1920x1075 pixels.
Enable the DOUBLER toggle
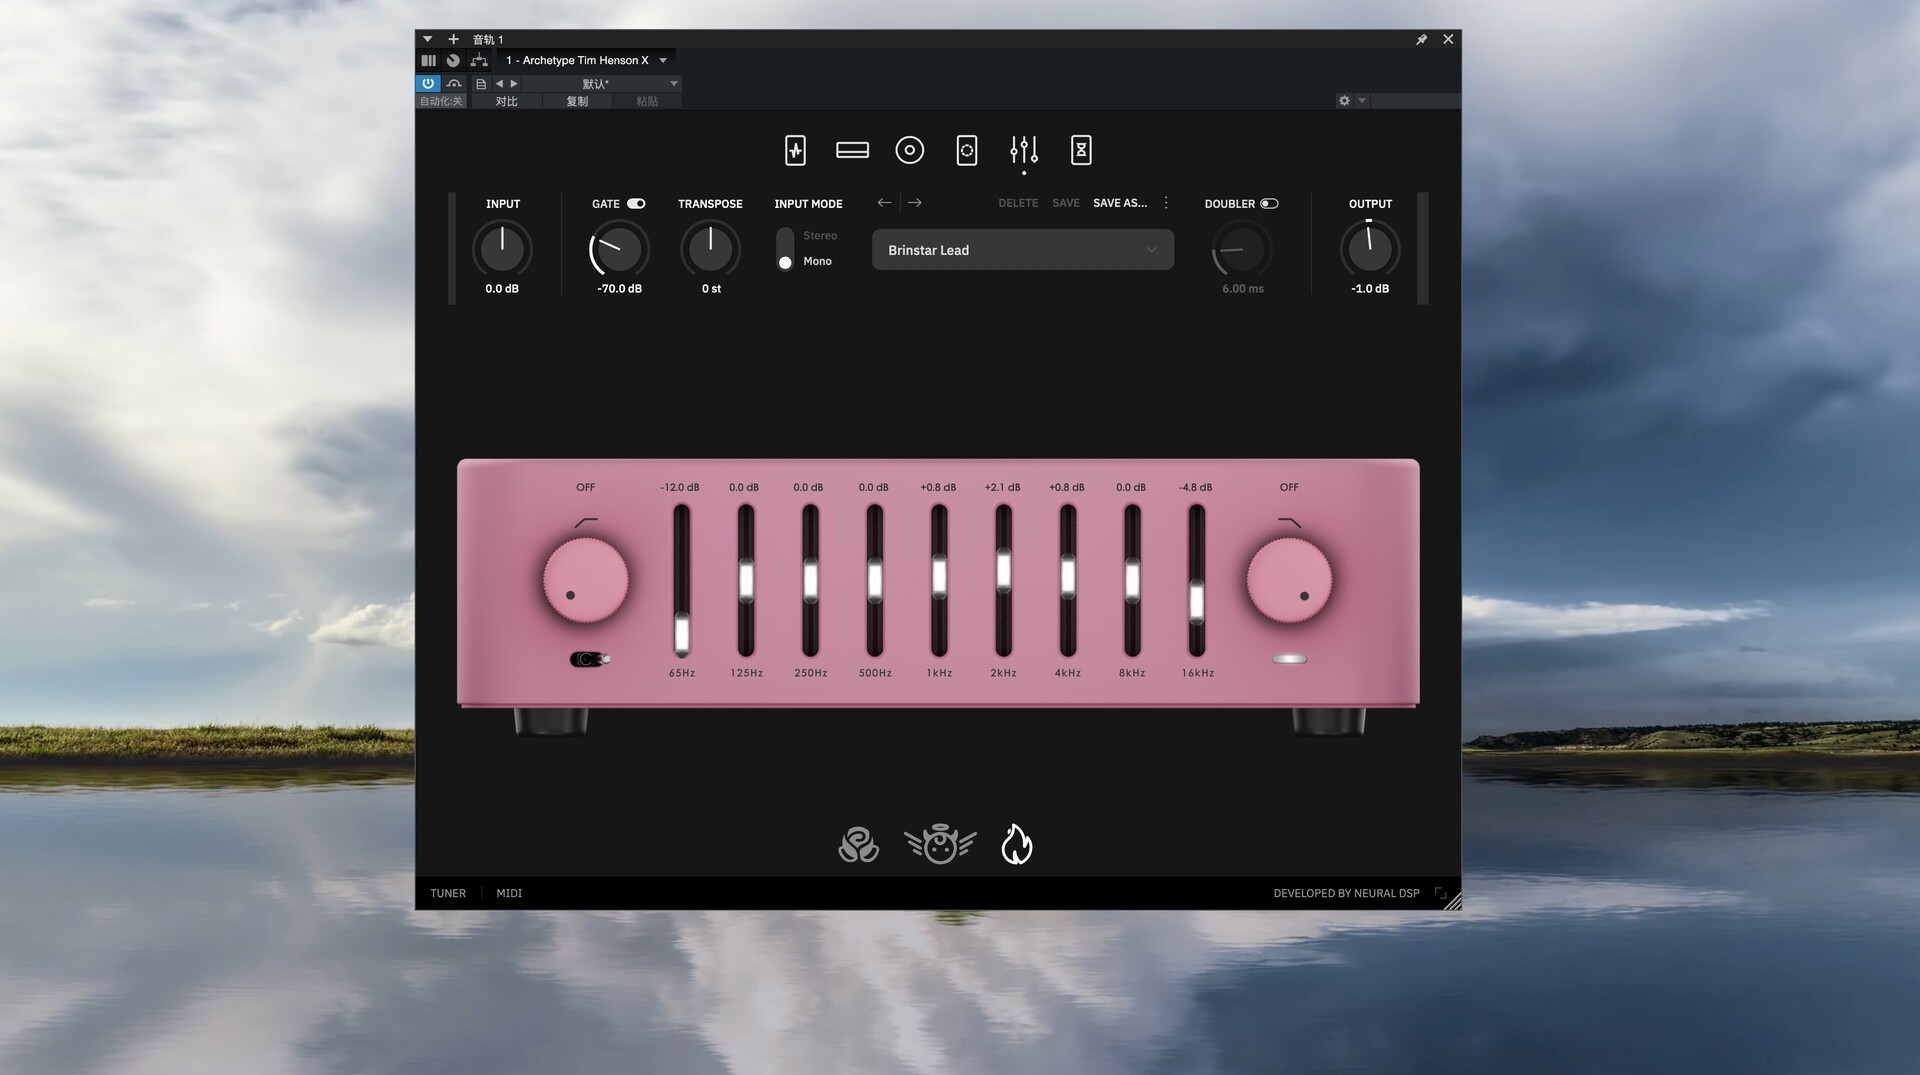(1269, 204)
